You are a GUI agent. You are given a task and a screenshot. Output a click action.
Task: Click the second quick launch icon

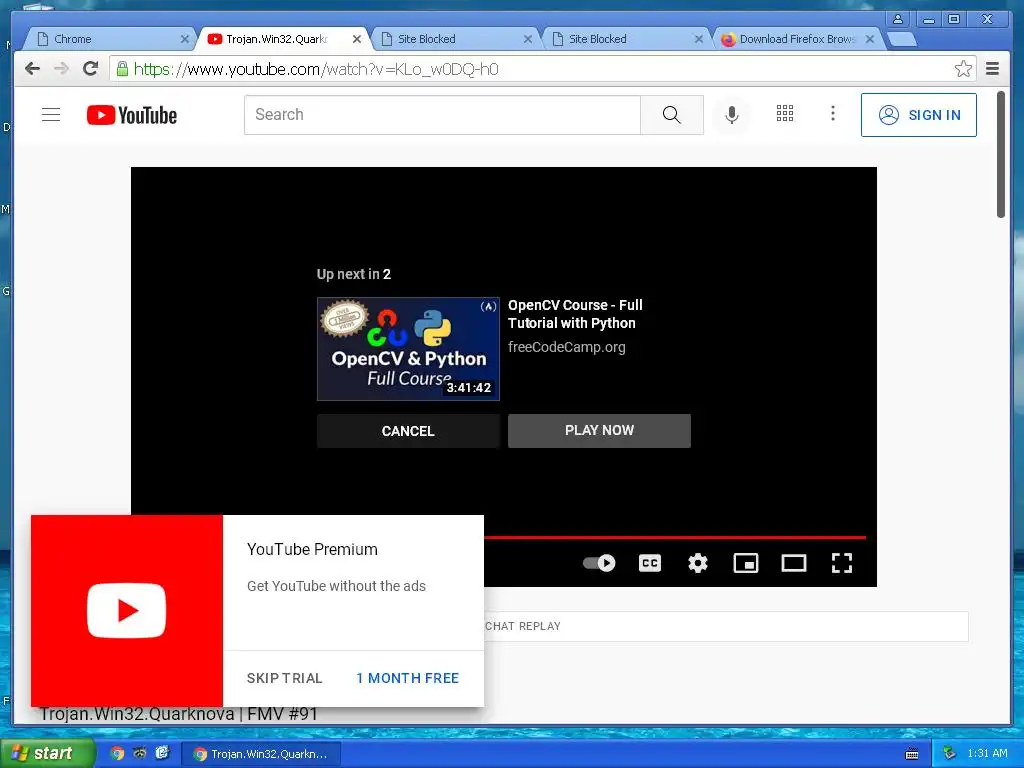point(140,754)
